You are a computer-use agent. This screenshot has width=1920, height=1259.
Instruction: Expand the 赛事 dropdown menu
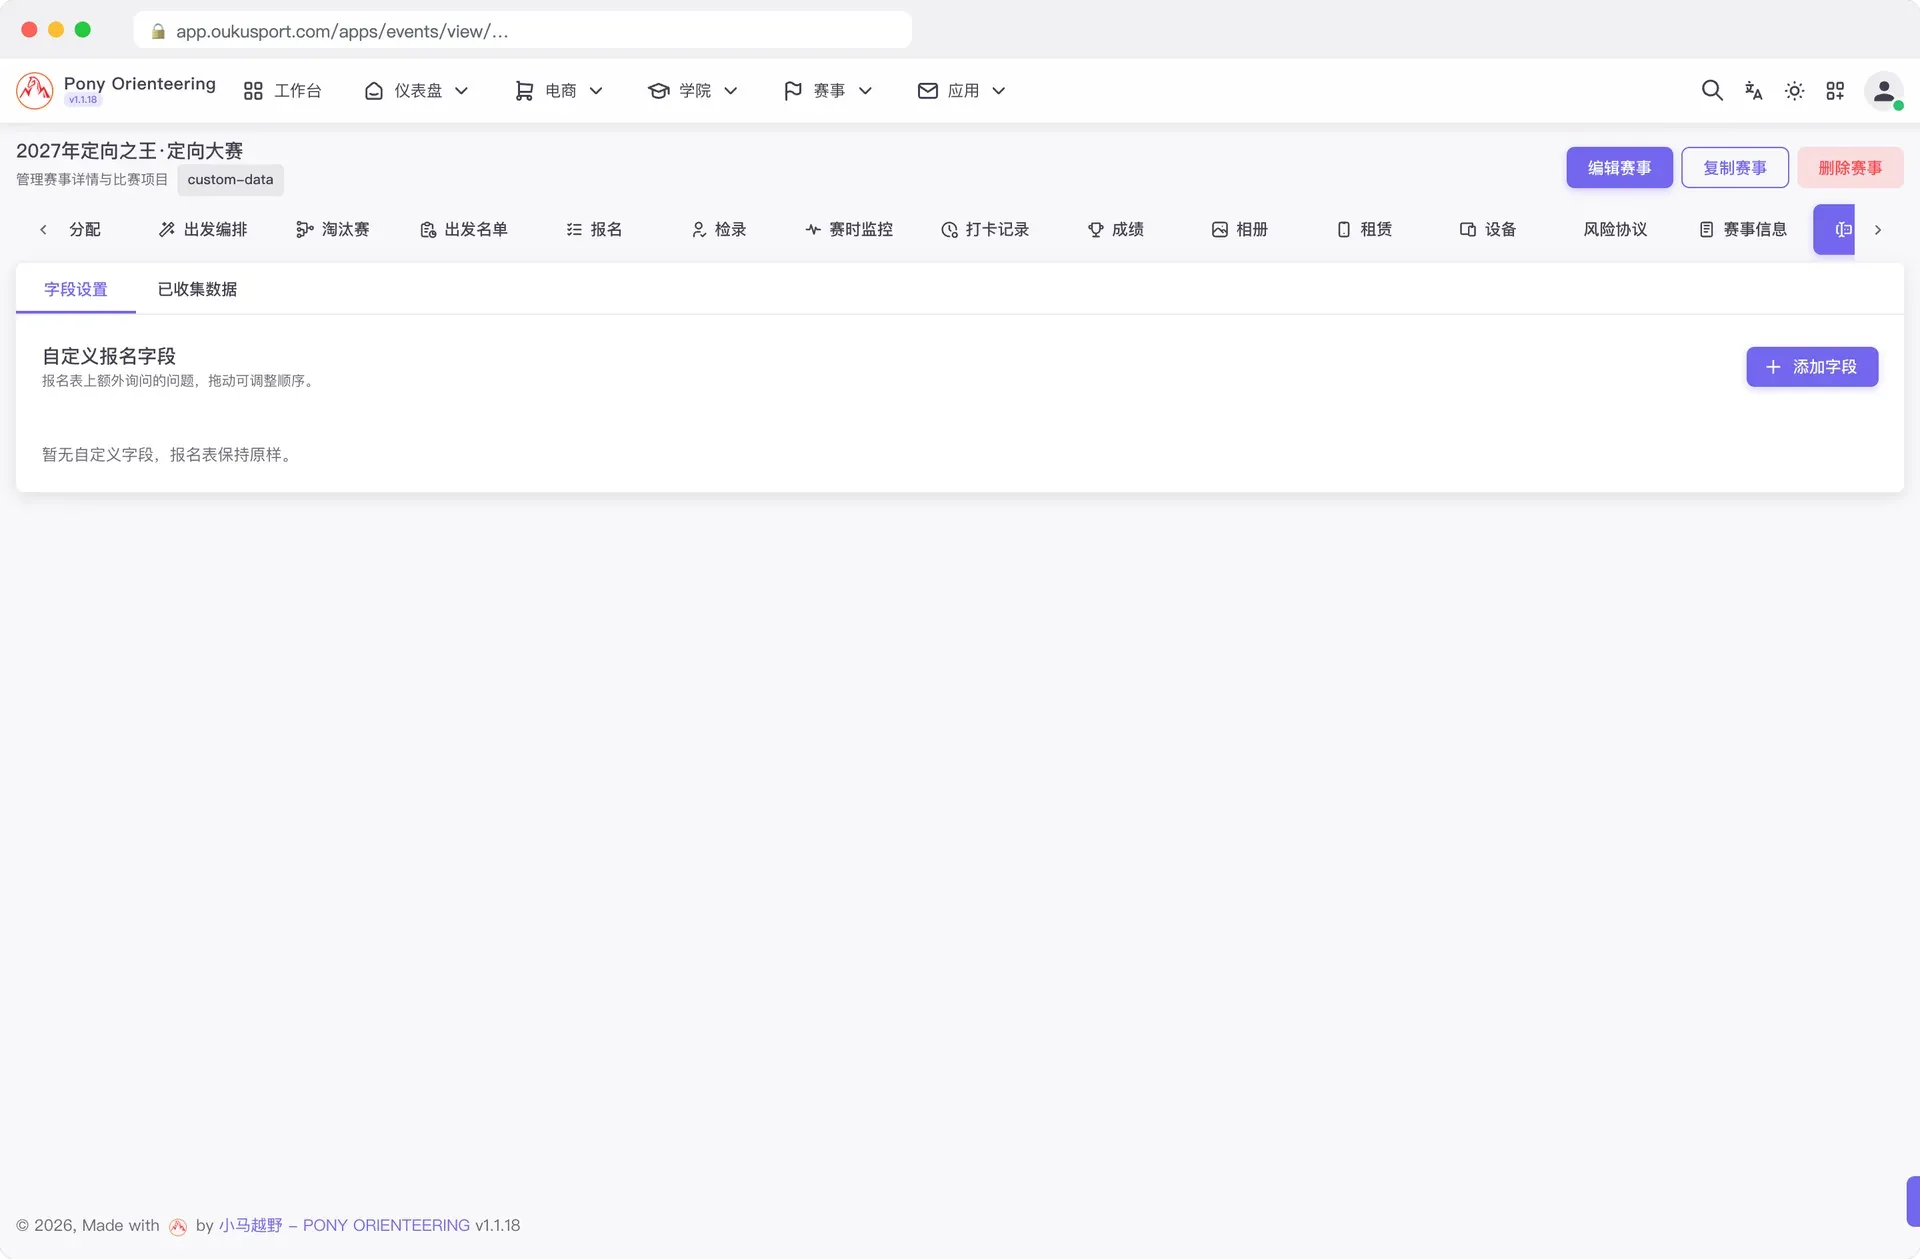click(x=828, y=91)
